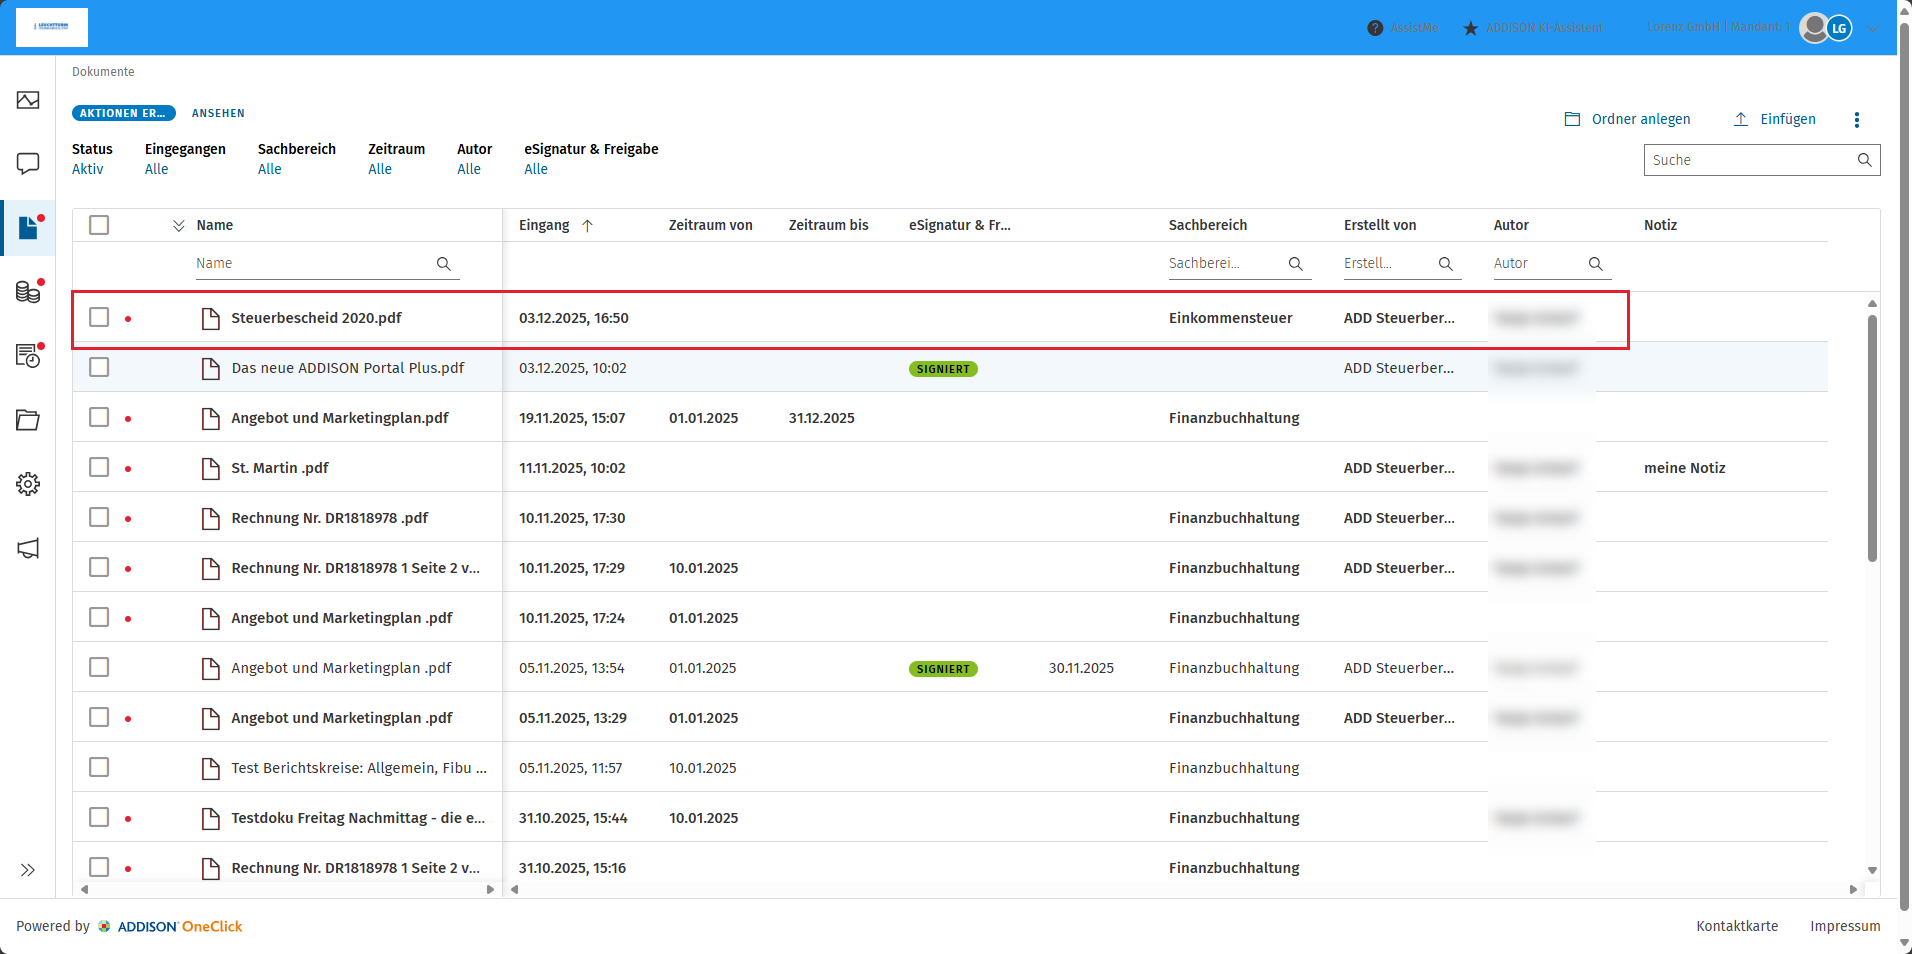Open the Impressum footer link
Screen dimensions: 1912x954
pos(1845,926)
